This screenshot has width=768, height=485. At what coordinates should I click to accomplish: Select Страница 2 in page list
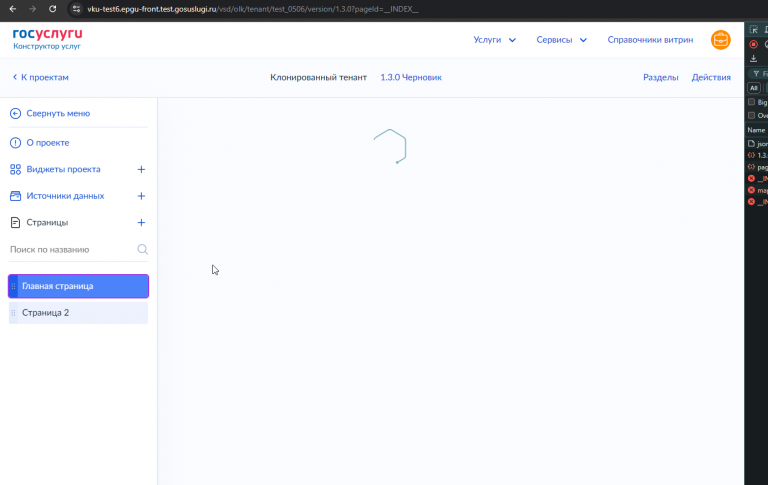point(78,313)
